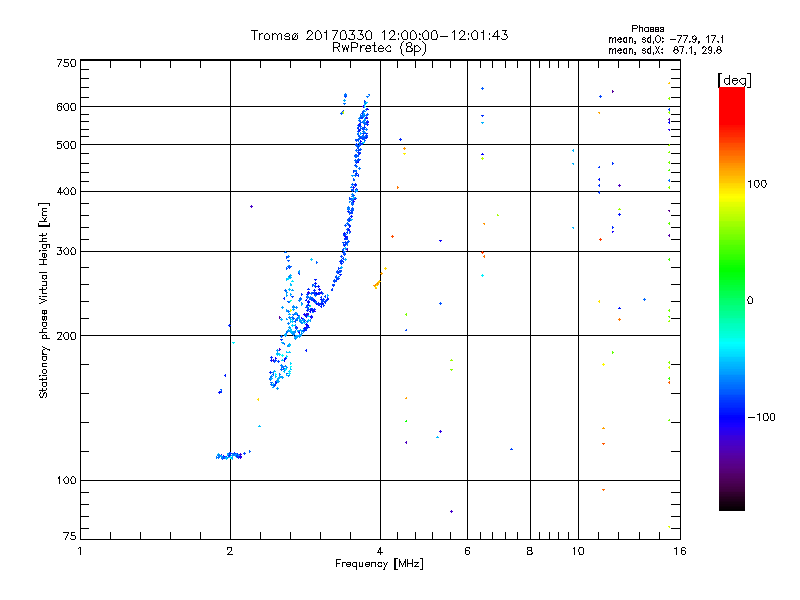
Task: Click the lone purple point near 2.2 MHz, 370 km
Action: [x=251, y=207]
